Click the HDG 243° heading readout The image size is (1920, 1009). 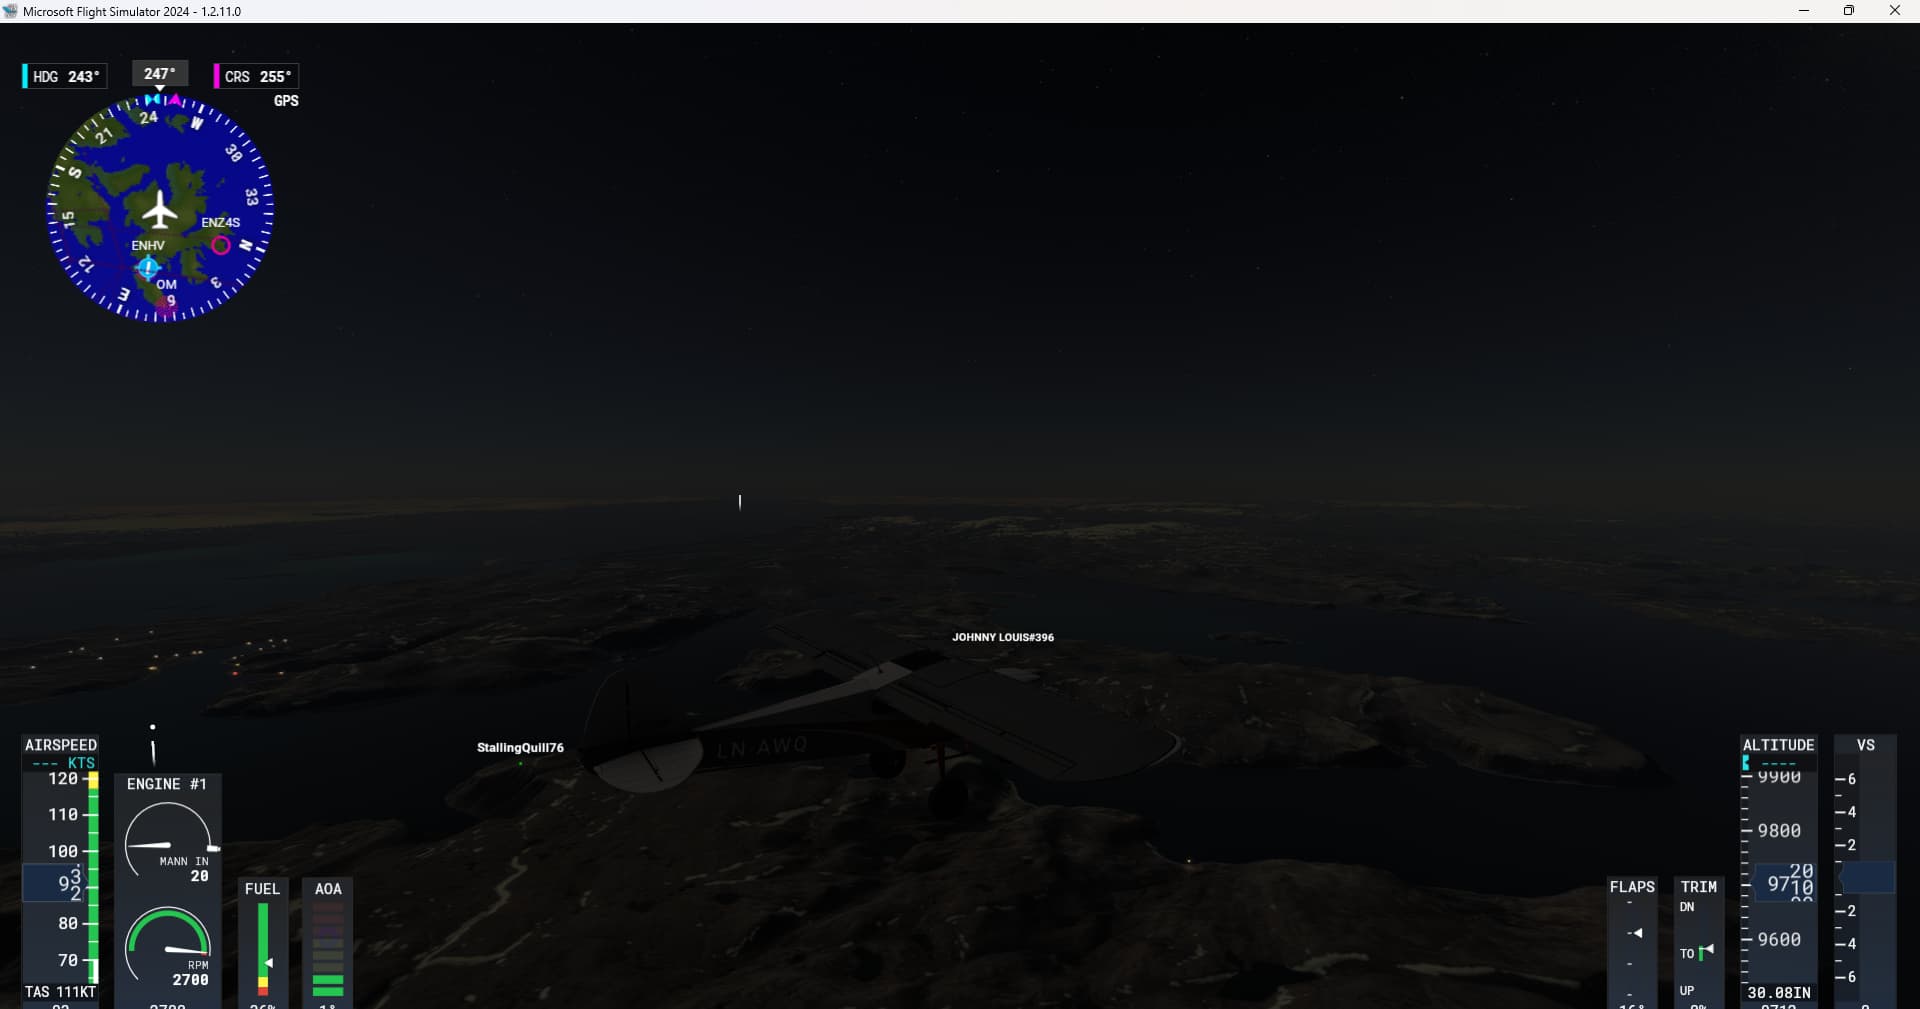65,76
